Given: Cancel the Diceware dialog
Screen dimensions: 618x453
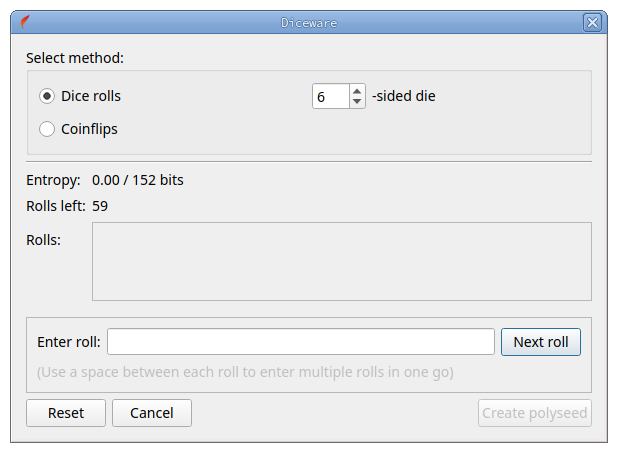Looking at the screenshot, I should 152,413.
